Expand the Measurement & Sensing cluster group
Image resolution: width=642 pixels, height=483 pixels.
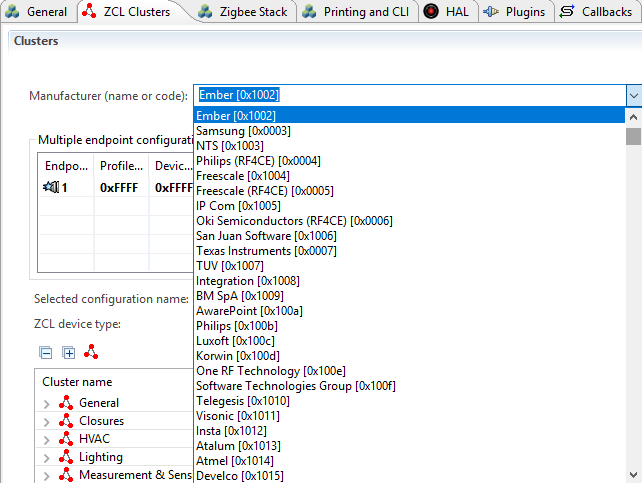[x=47, y=476]
